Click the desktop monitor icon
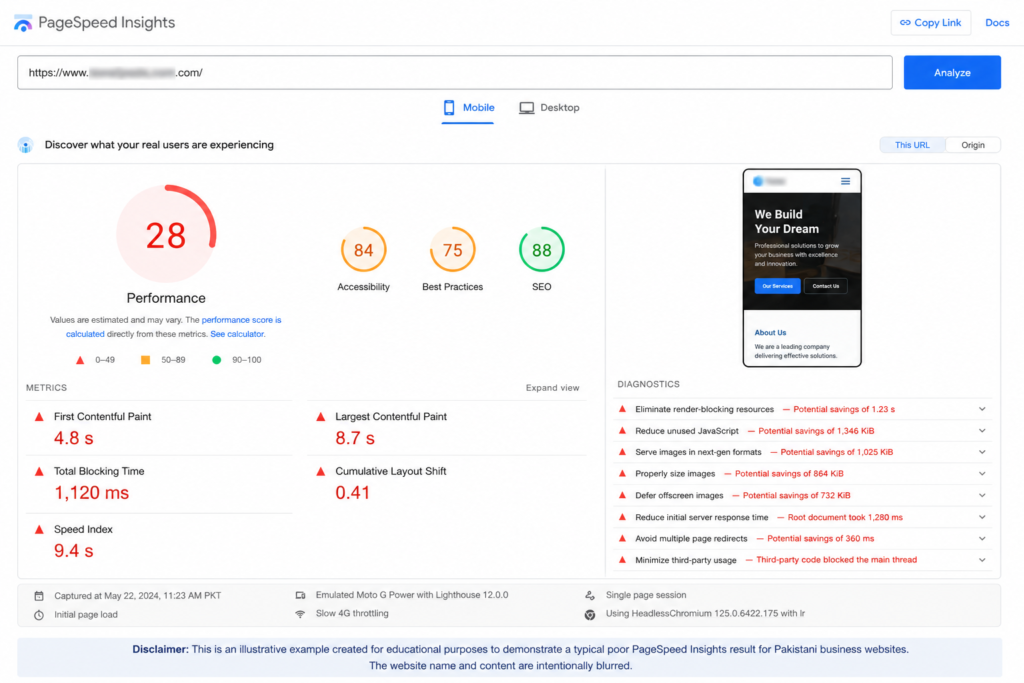Screen dimensions: 1024x683 526,108
